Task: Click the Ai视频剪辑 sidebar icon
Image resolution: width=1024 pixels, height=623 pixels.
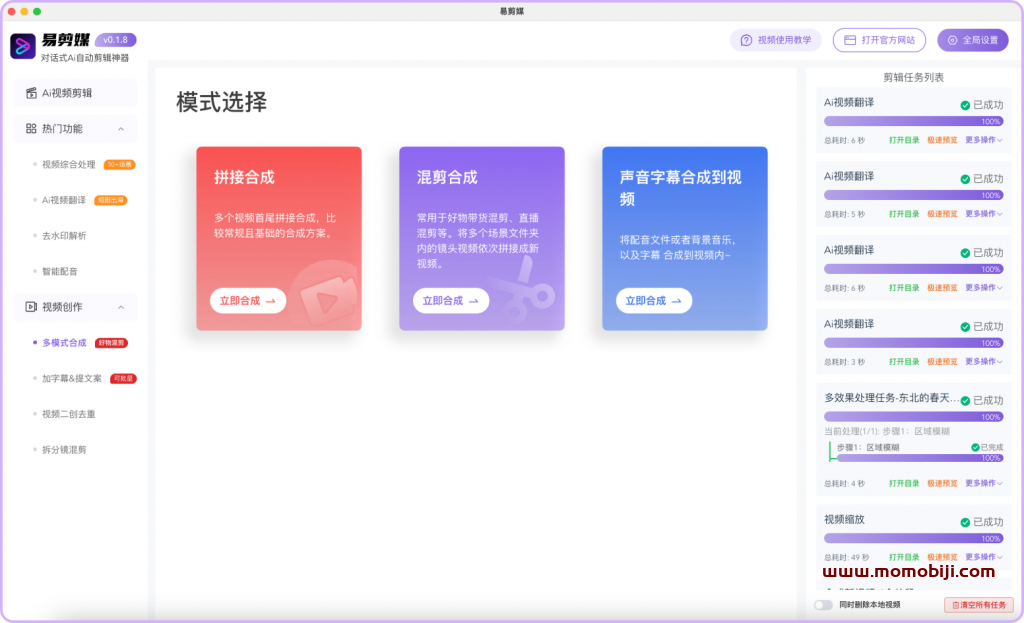Action: click(31, 93)
